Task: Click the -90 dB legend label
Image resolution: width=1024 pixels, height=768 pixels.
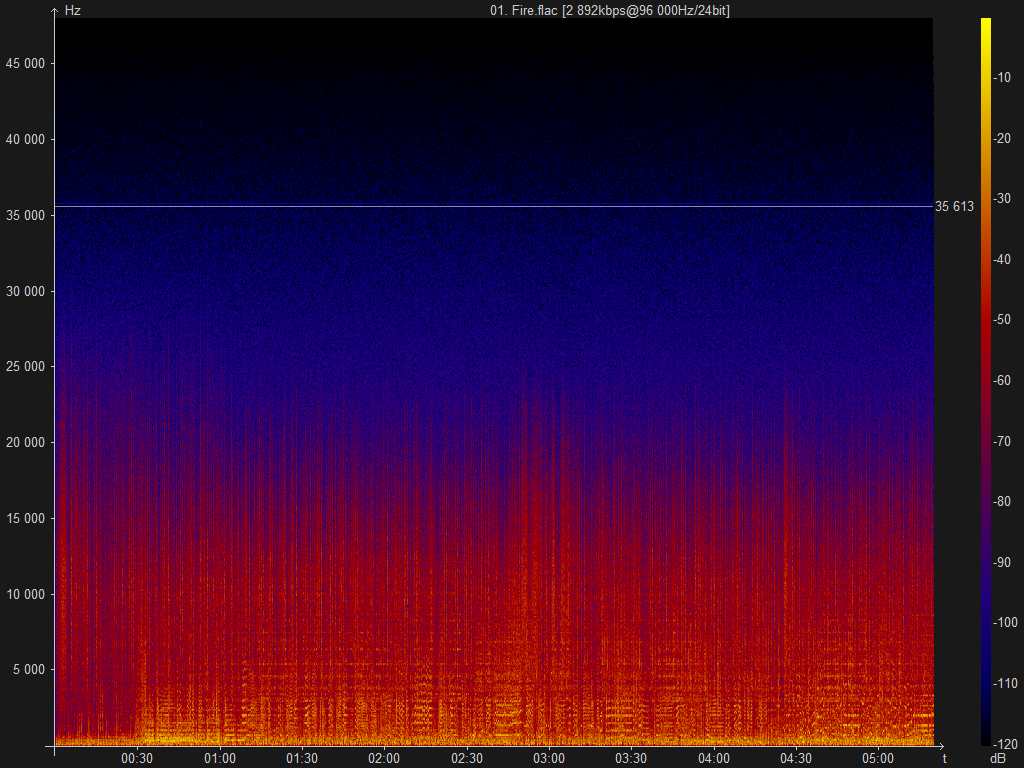Action: [x=1002, y=562]
